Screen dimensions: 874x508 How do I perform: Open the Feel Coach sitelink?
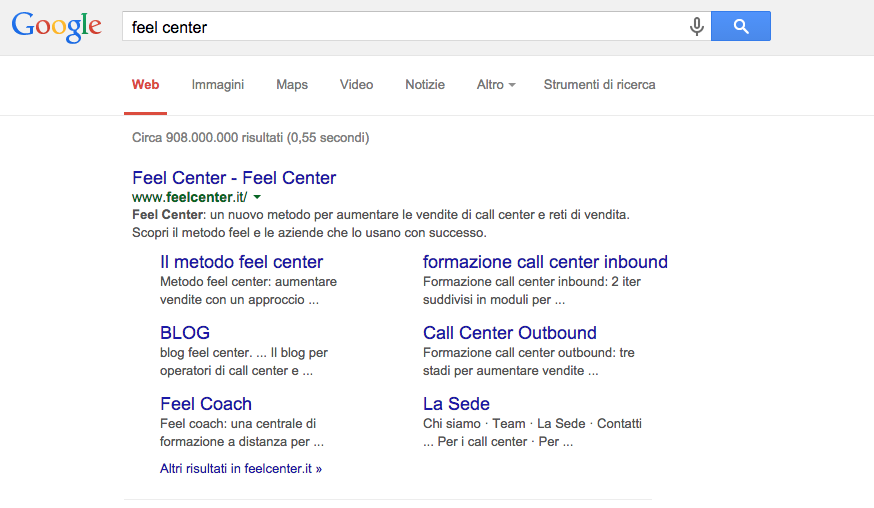tap(206, 403)
